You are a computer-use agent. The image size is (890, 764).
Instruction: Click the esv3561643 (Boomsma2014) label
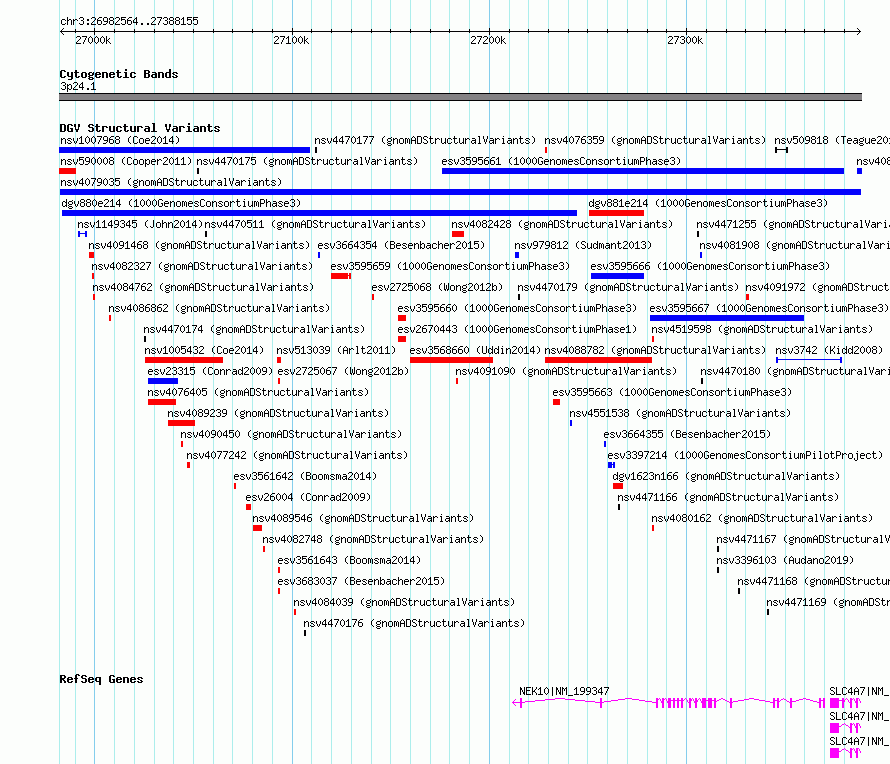[349, 560]
